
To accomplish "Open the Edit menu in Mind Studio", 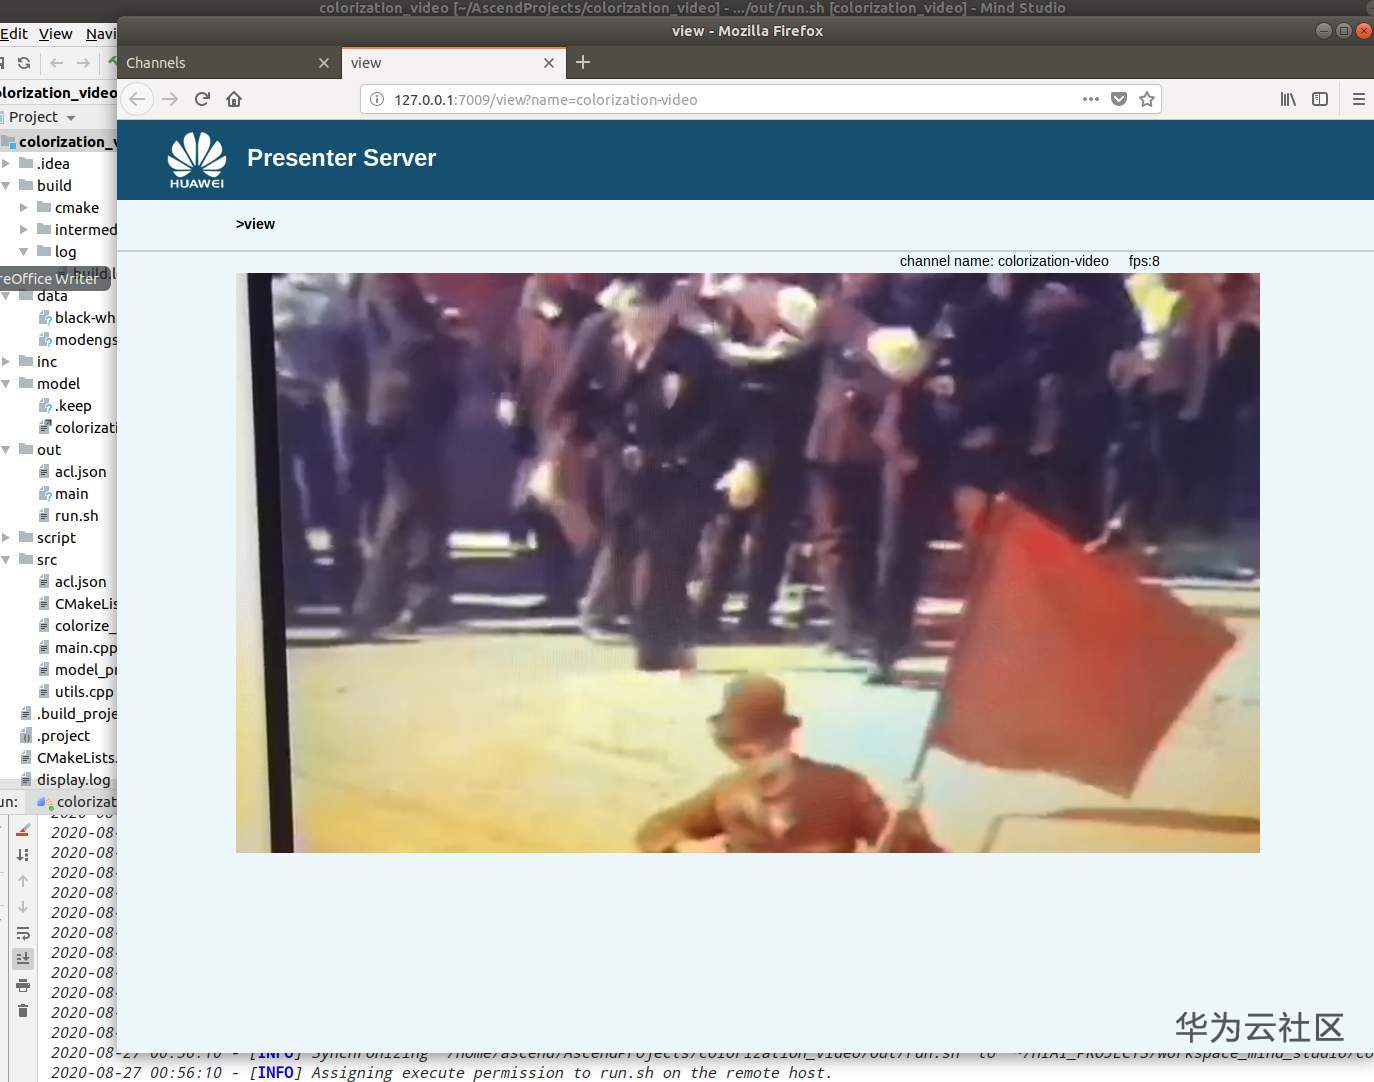I will tap(14, 33).
